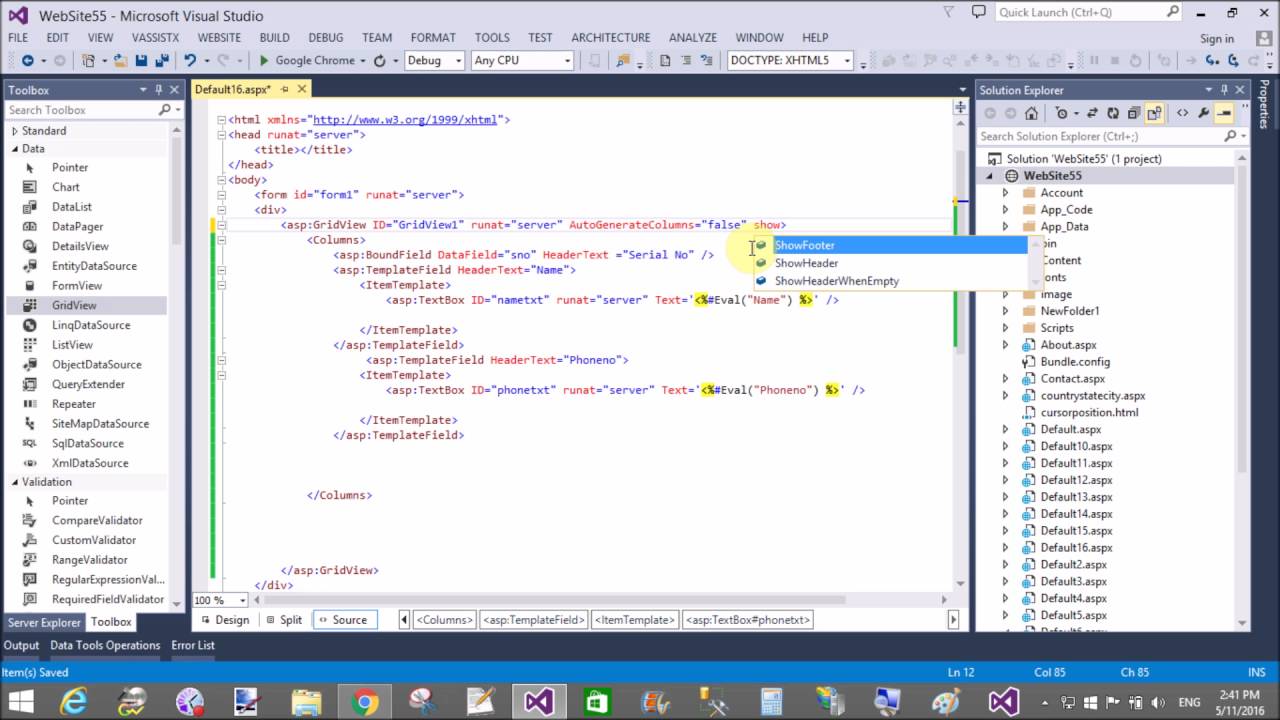Expand the Standard group in Toolbox
This screenshot has width=1280, height=720.
click(x=15, y=131)
